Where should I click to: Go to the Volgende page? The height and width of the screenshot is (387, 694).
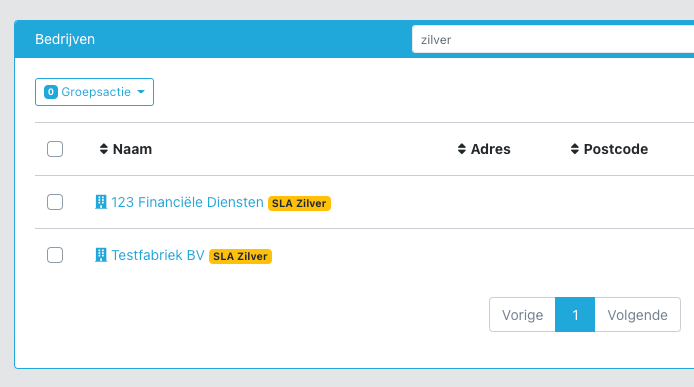click(637, 315)
